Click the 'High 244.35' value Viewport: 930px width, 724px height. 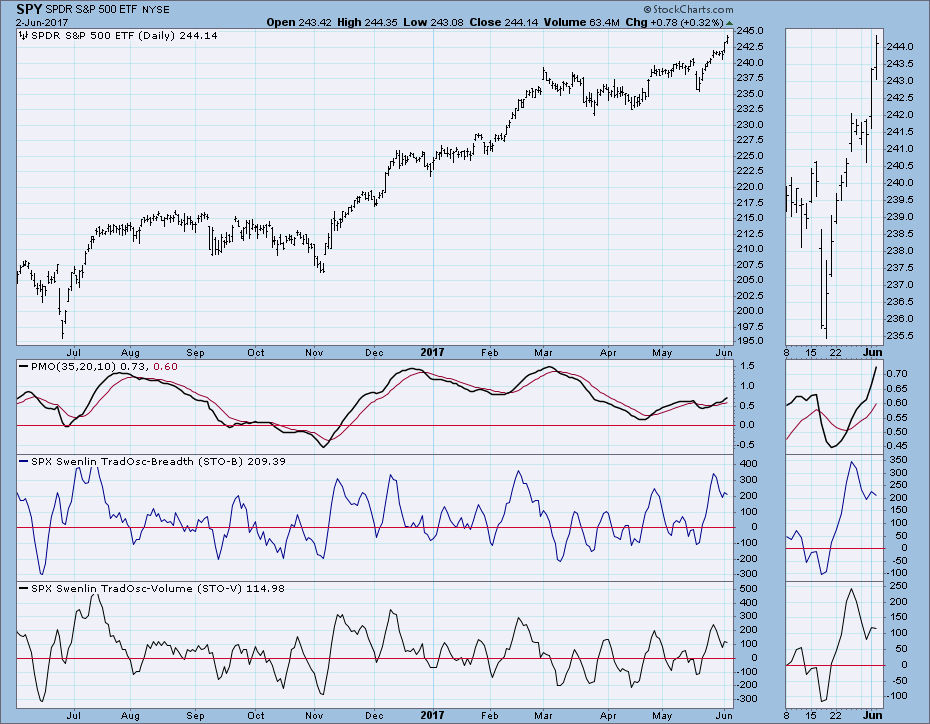367,23
